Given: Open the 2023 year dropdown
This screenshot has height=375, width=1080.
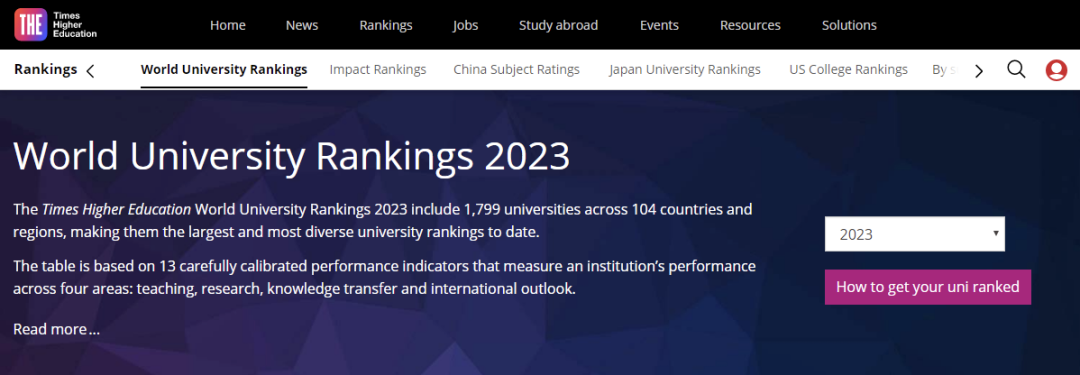Looking at the screenshot, I should pyautogui.click(x=915, y=234).
